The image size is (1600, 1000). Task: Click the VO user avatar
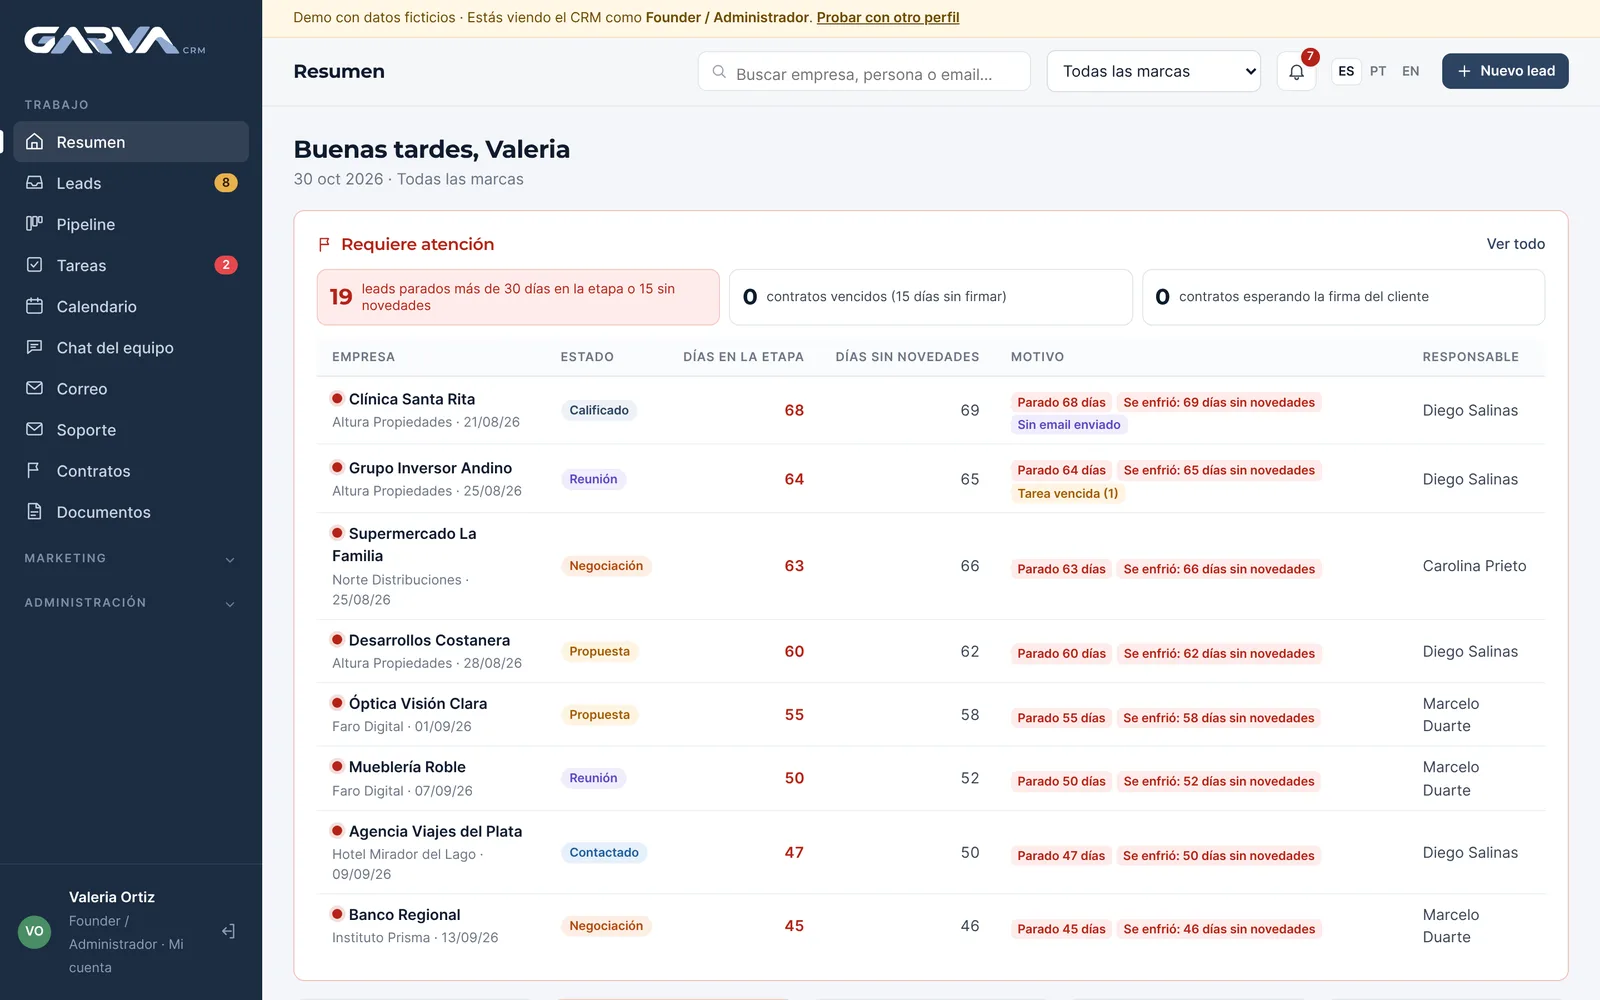[35, 931]
